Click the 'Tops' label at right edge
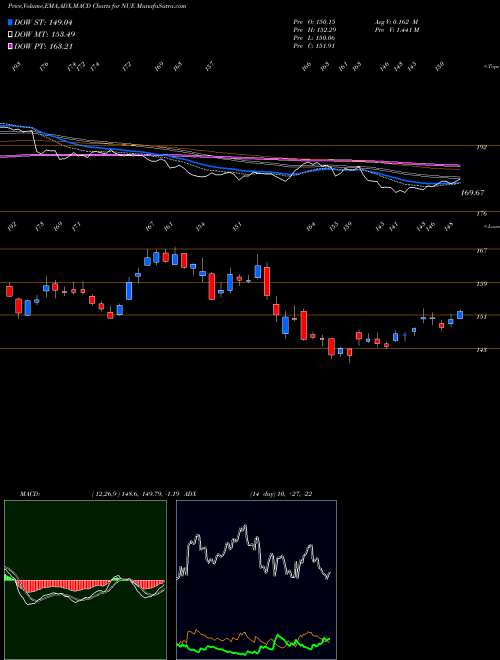500x660 pixels. coord(491,66)
